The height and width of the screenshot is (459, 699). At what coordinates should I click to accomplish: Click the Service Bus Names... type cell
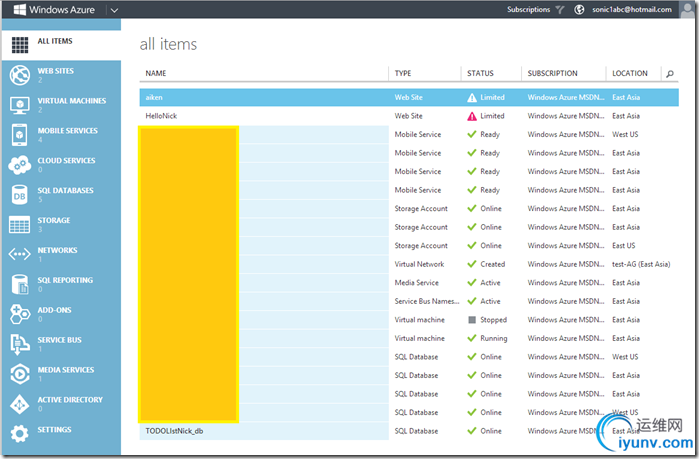pos(427,301)
